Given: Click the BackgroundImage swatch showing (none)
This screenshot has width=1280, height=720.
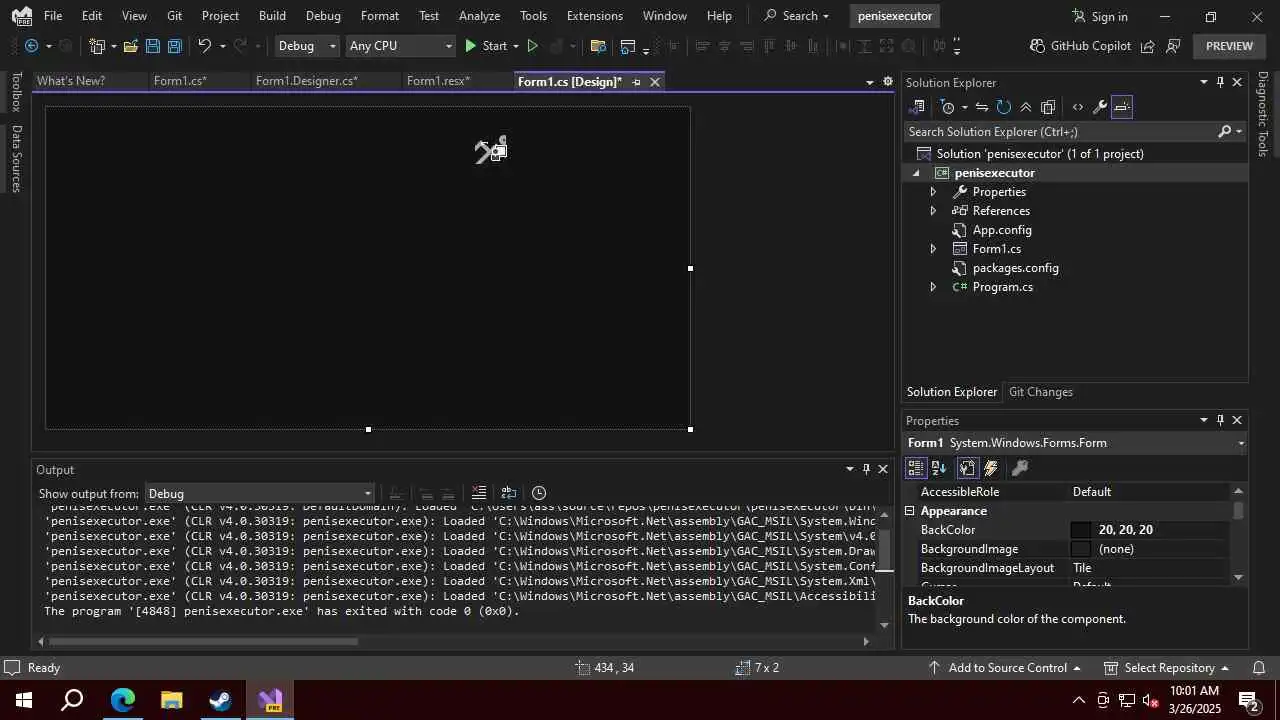Looking at the screenshot, I should click(1080, 549).
